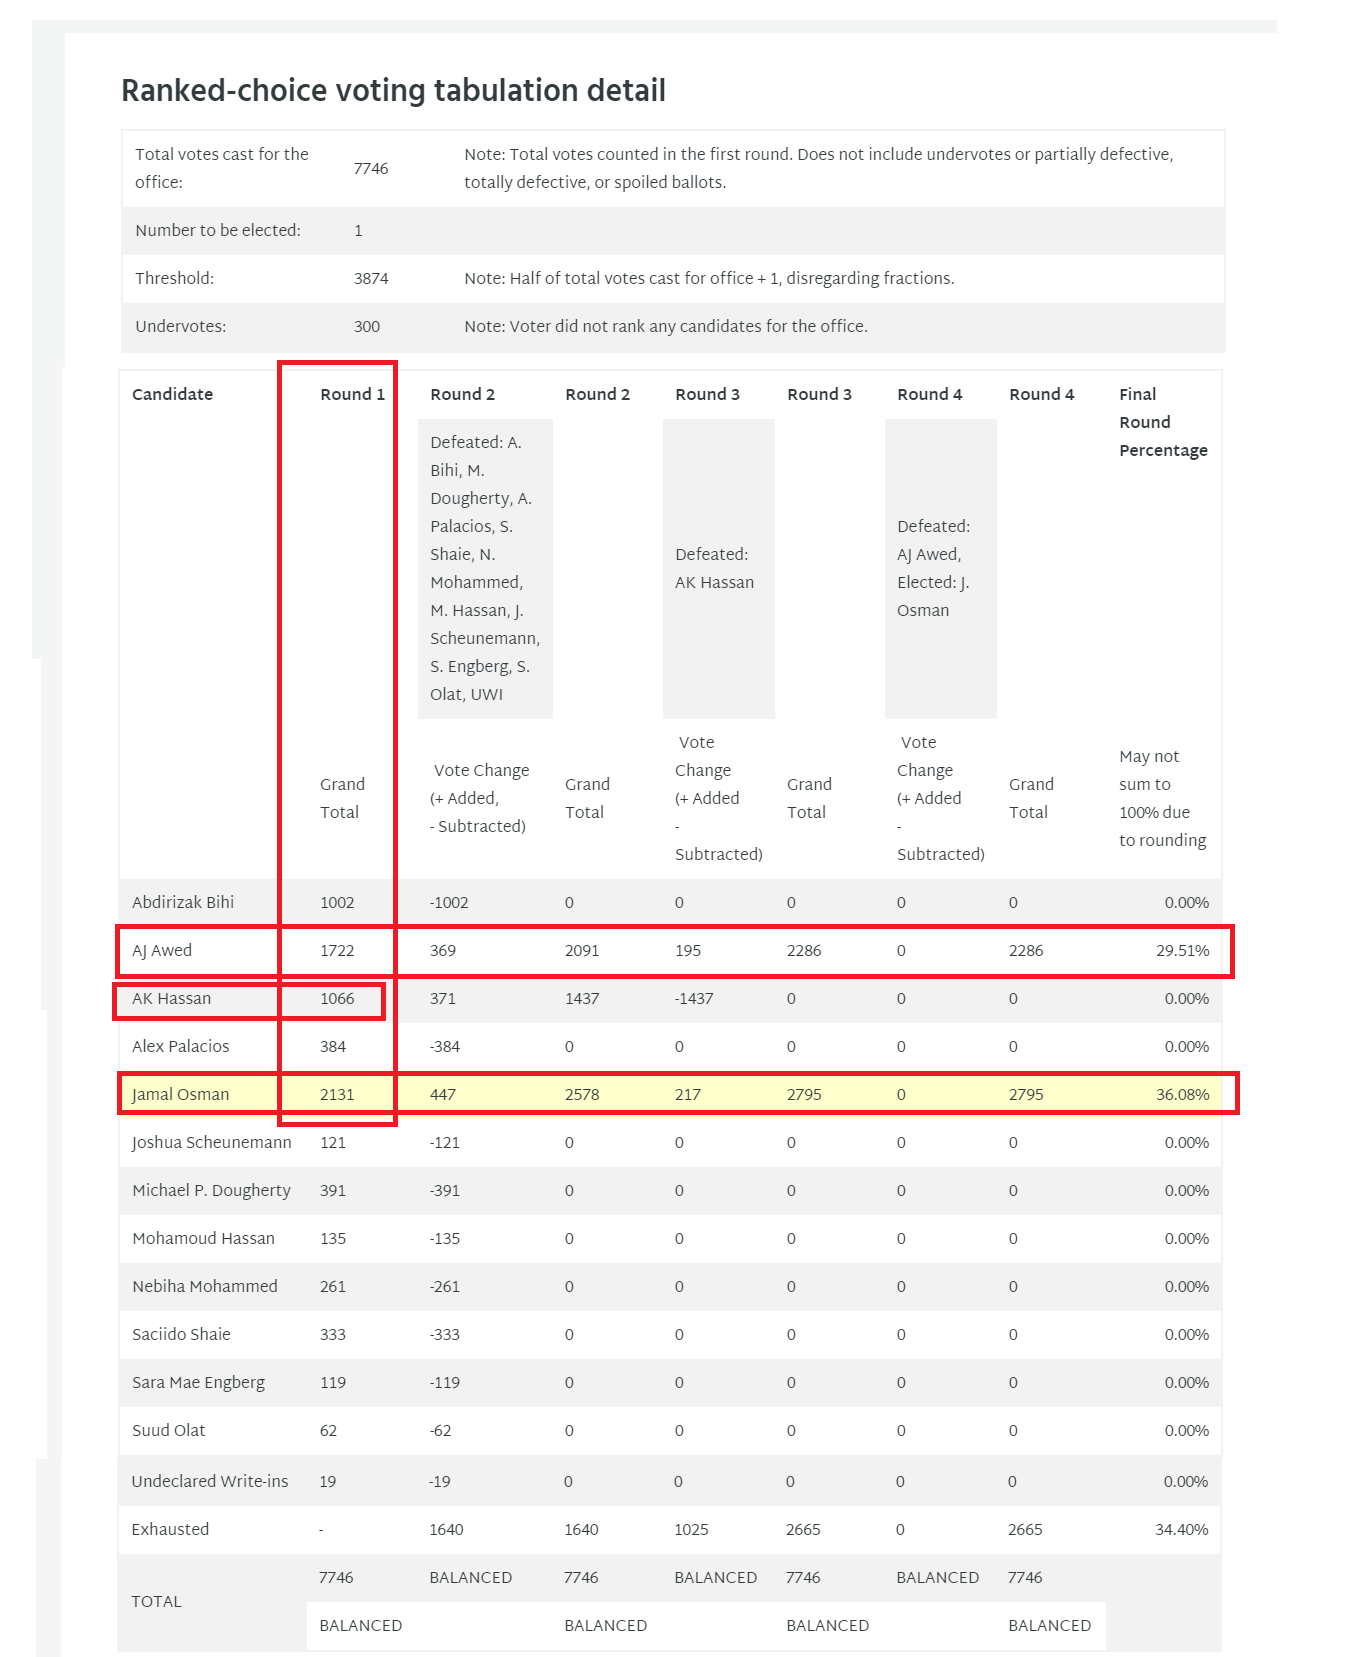Click the Undervotes explanation note
The width and height of the screenshot is (1361, 1657).
[x=666, y=326]
